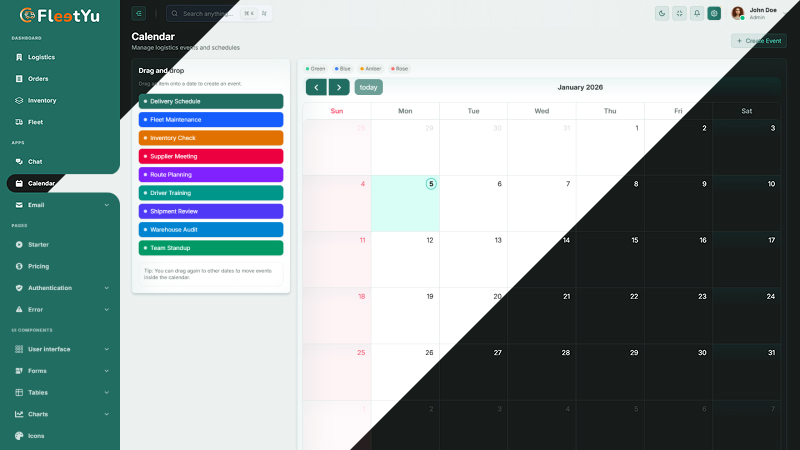800x450 pixels.
Task: Go to Inventory from the sidebar
Action: (x=42, y=100)
